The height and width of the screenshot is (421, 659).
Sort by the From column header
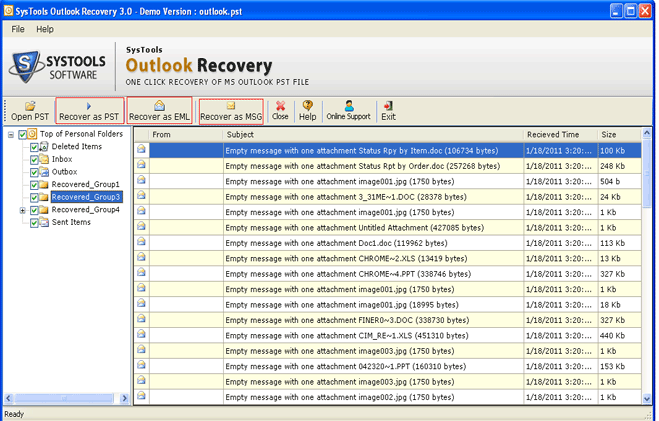tap(186, 134)
